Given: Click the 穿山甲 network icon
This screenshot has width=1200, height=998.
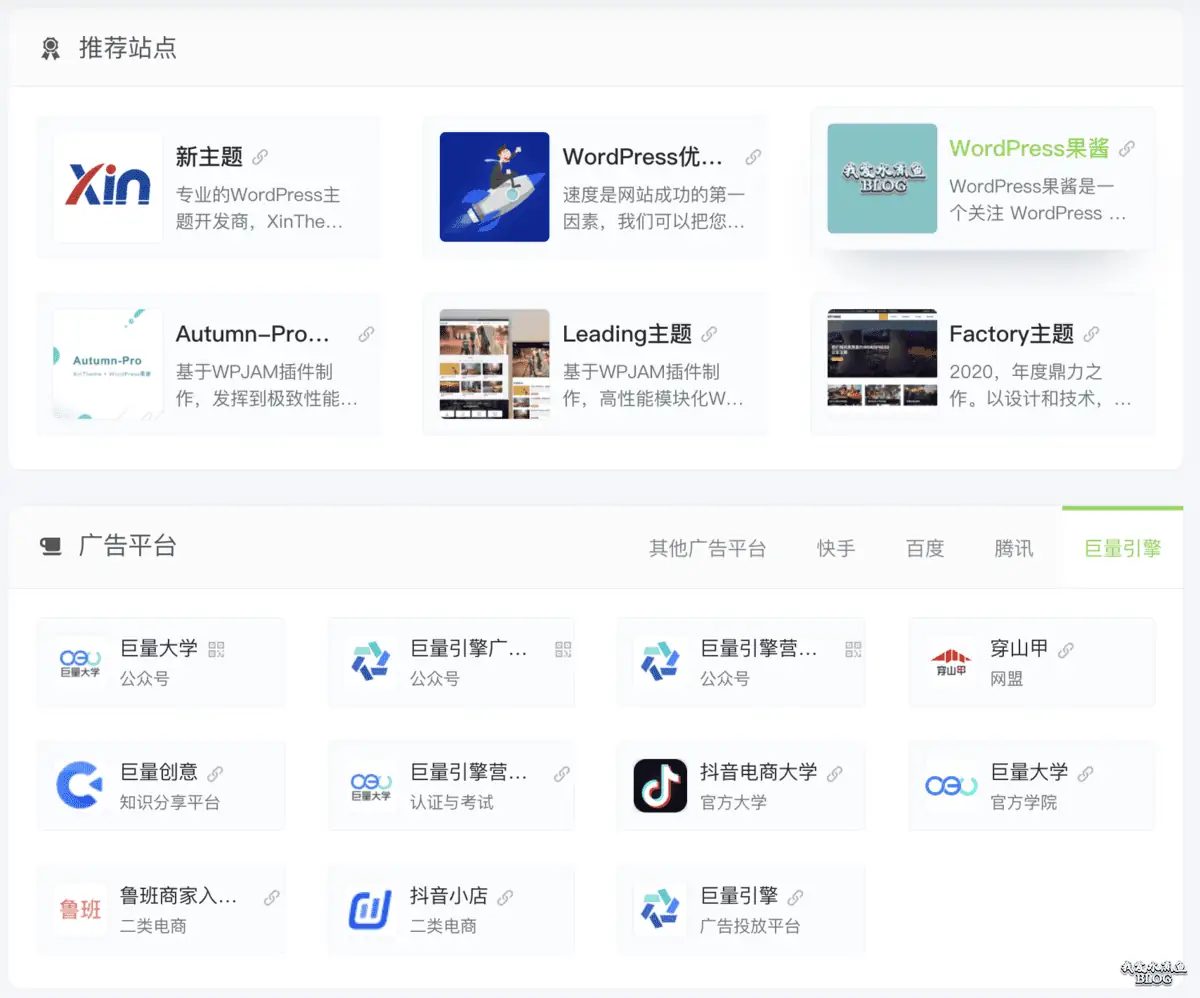Looking at the screenshot, I should [x=951, y=662].
